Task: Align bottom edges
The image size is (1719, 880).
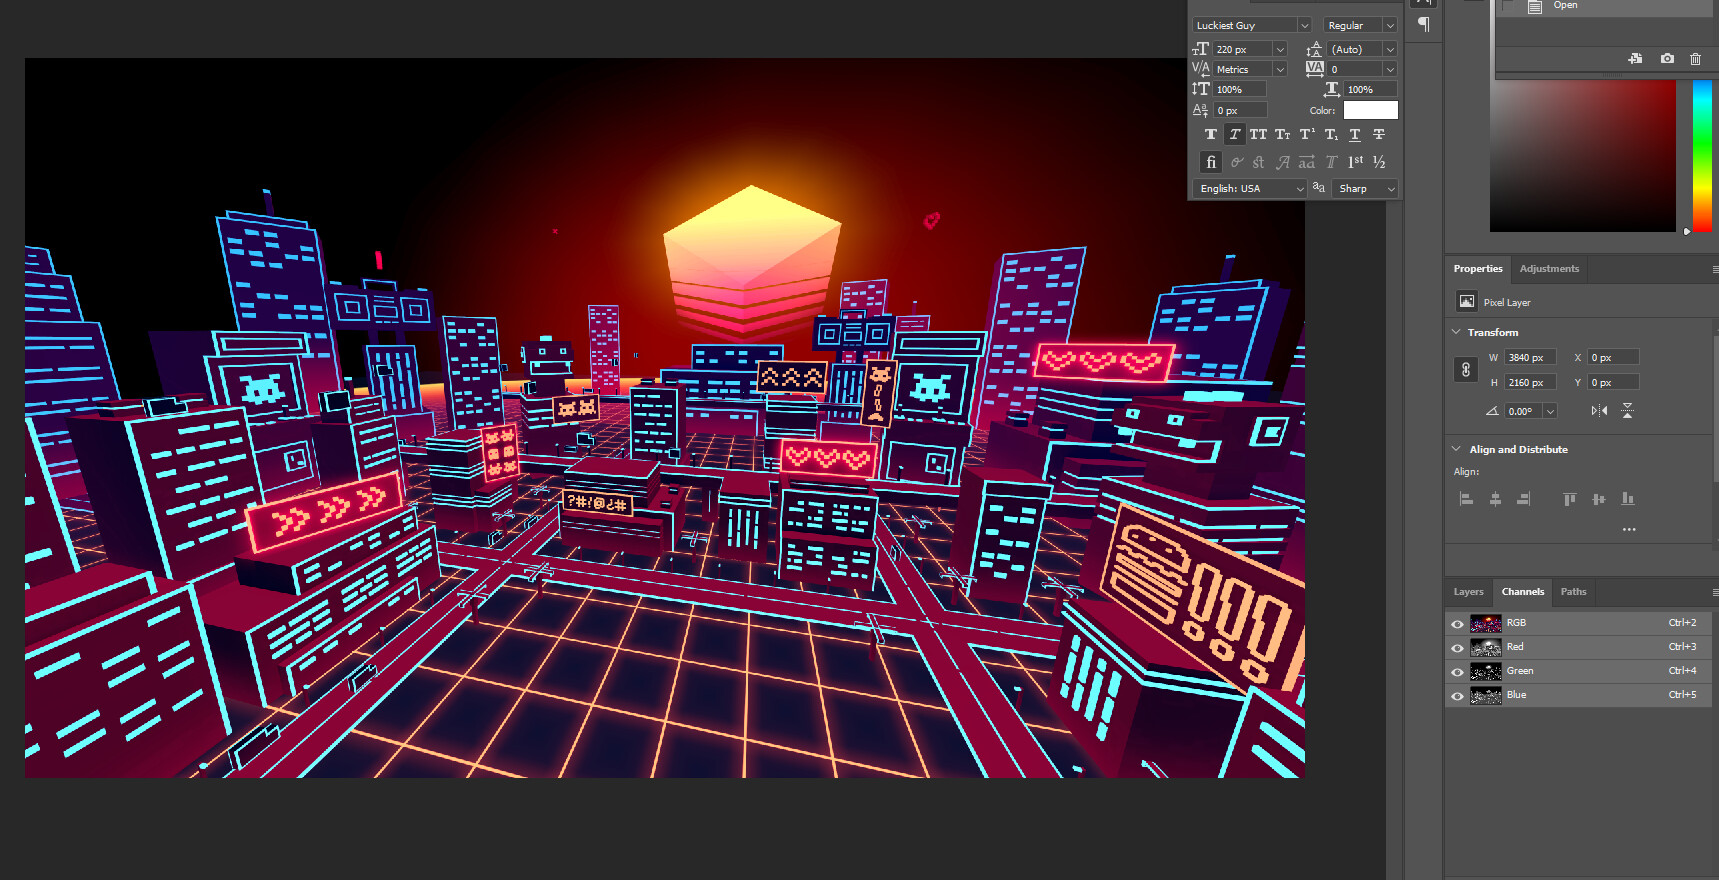Action: tap(1628, 499)
